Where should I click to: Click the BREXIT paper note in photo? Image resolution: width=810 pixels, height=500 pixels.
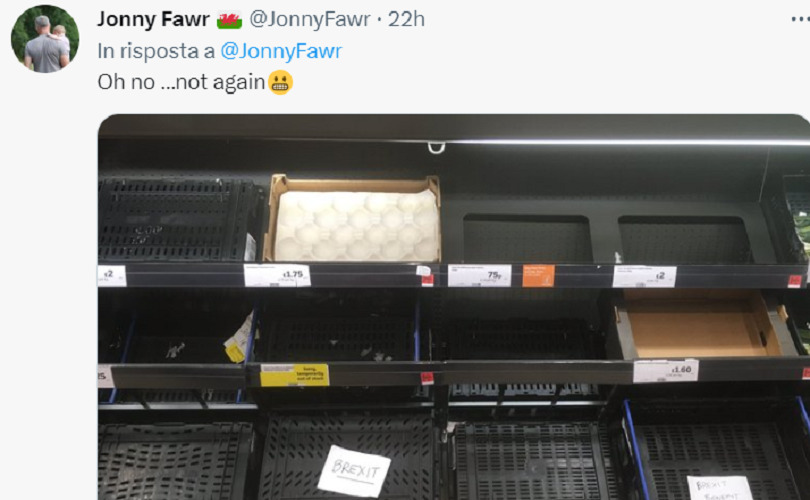(354, 471)
